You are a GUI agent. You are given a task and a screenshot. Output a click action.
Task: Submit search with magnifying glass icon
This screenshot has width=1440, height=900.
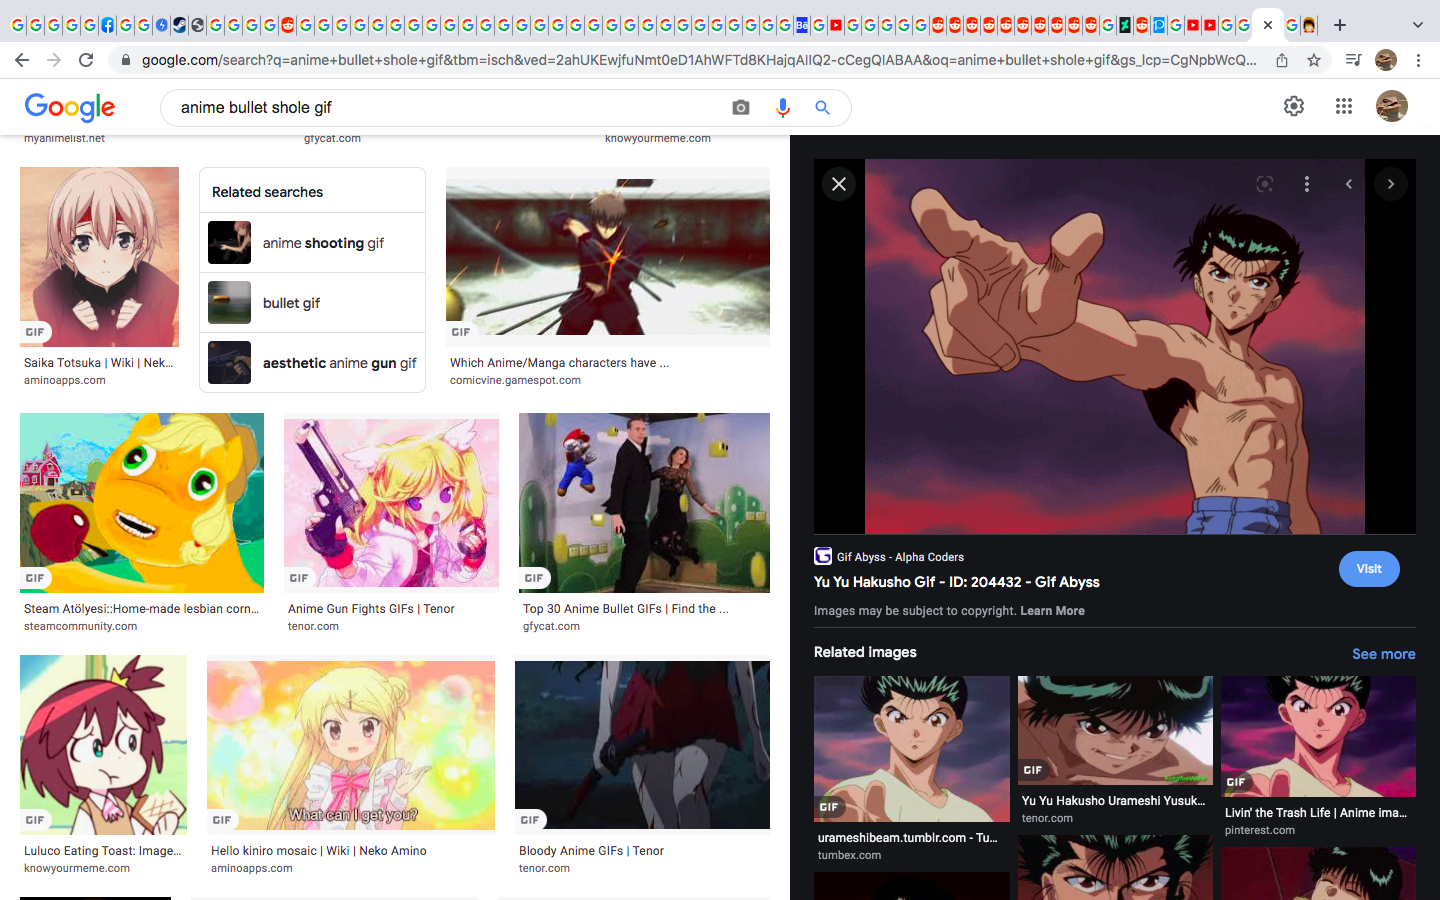[822, 107]
